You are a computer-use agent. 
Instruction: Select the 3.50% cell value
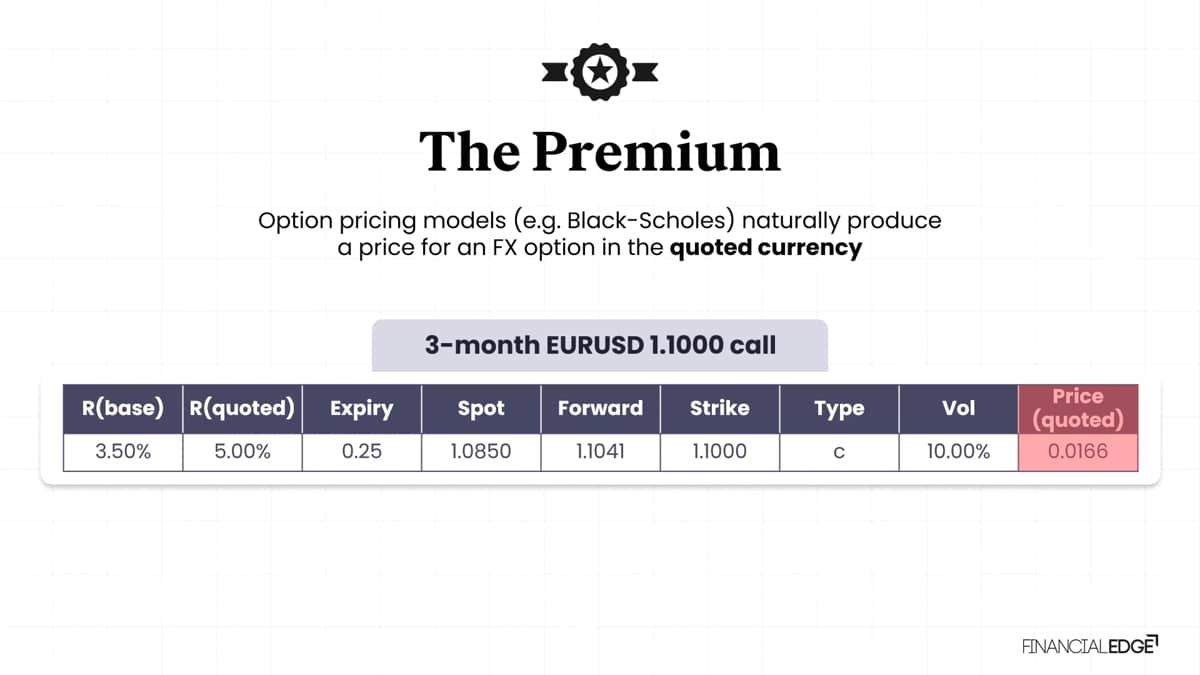point(123,452)
